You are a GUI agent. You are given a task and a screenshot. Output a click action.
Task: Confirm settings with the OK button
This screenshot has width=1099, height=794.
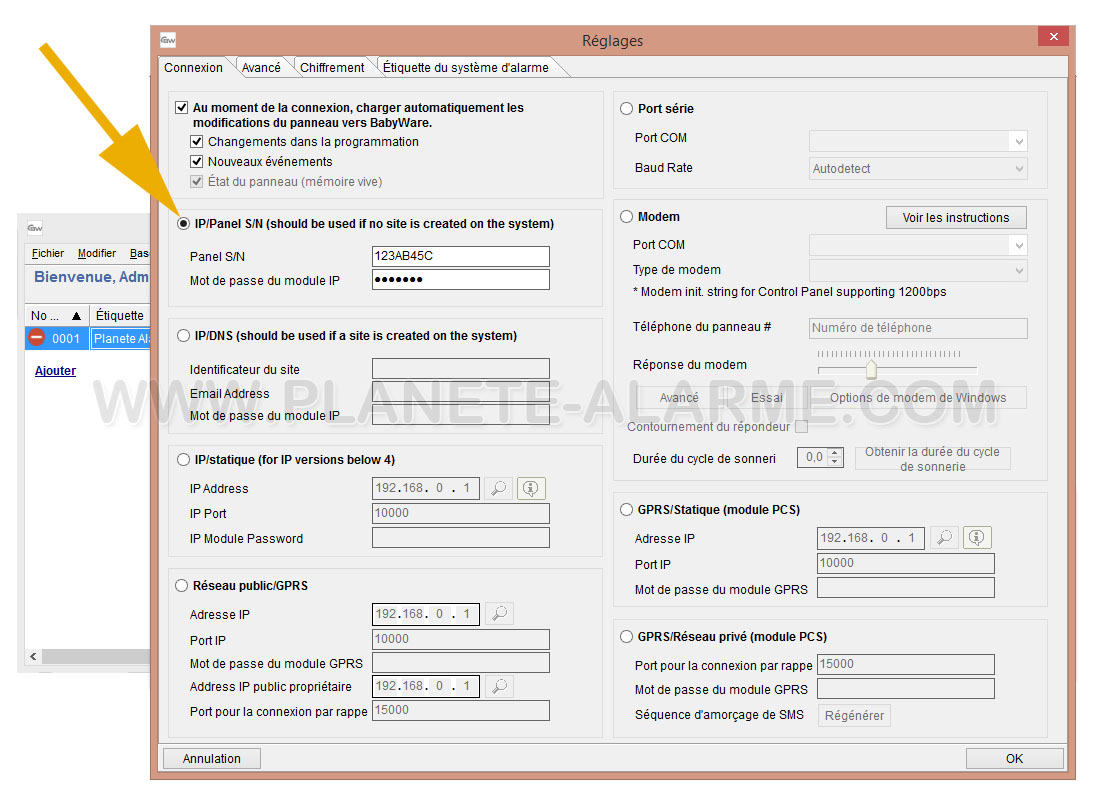point(1014,758)
